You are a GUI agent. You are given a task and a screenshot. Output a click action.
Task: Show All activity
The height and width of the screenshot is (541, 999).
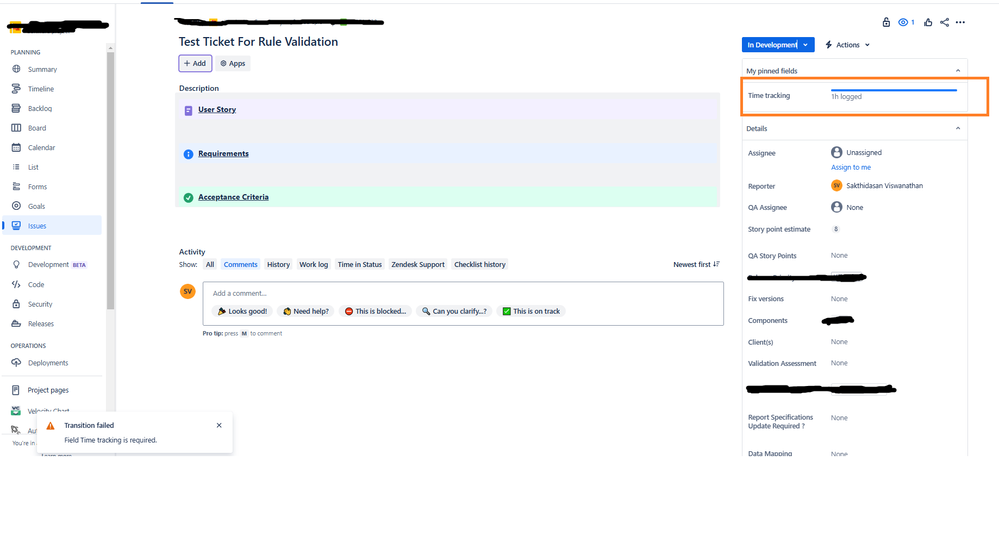coord(210,264)
